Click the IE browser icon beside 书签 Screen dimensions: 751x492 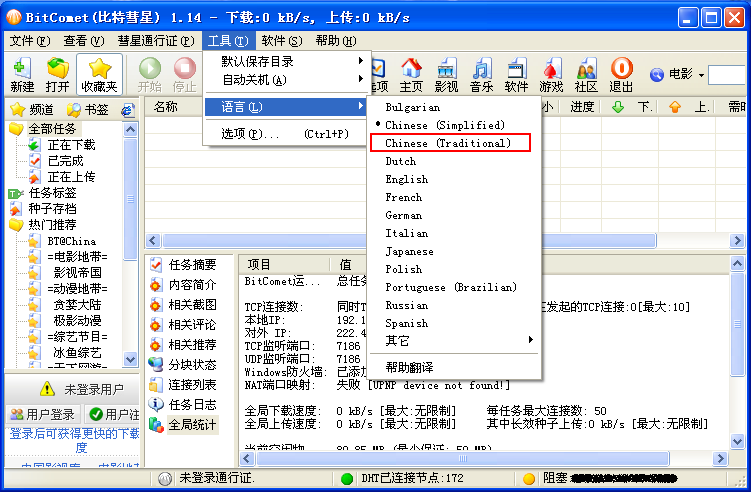[x=127, y=110]
